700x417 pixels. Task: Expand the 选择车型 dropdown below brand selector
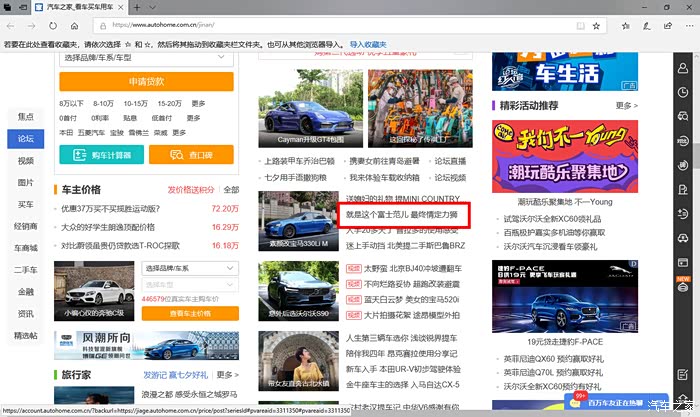click(x=189, y=285)
